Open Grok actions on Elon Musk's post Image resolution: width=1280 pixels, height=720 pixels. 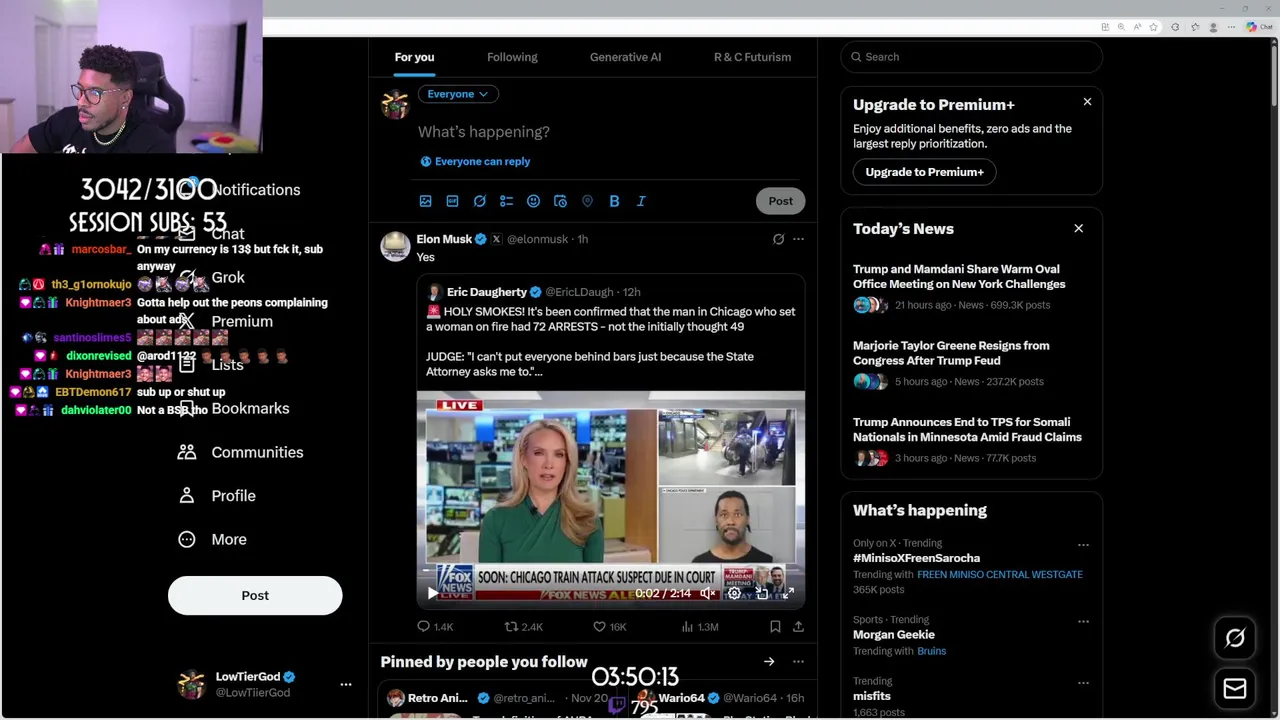coord(778,239)
